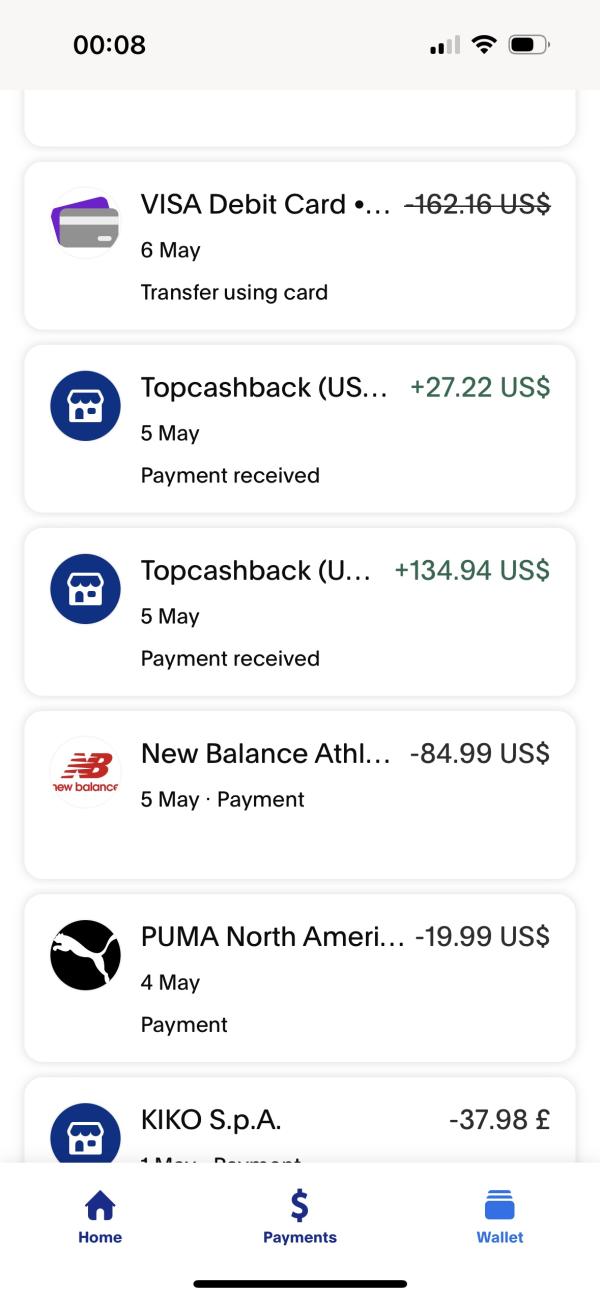View the +134.94 US$ payment received details
Screen dimensions: 600x1300
pyautogui.click(x=300, y=612)
